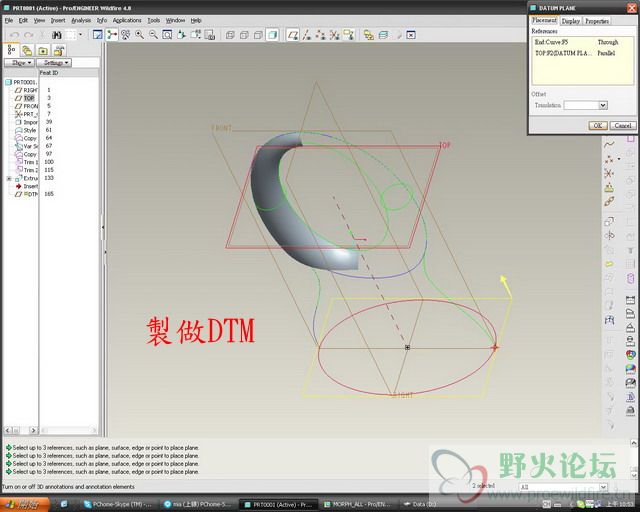Switch to MORPH_ALL Pro/ENGINEER taskbar window
Screen dimensions: 640x512
(x=358, y=505)
